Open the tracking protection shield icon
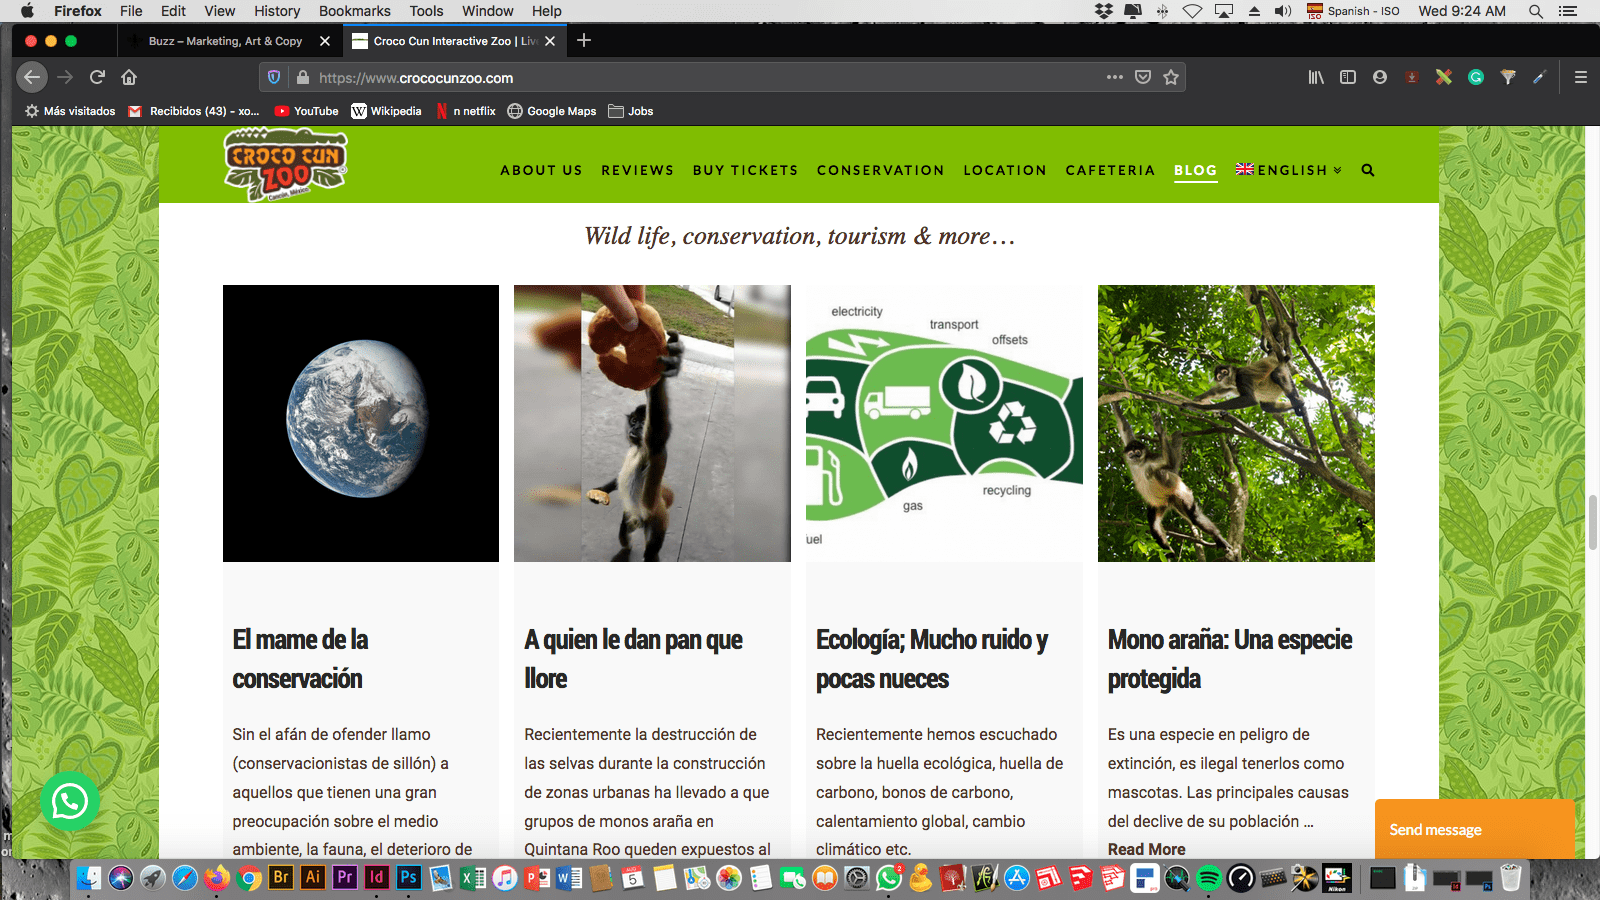This screenshot has width=1600, height=900. pyautogui.click(x=274, y=77)
